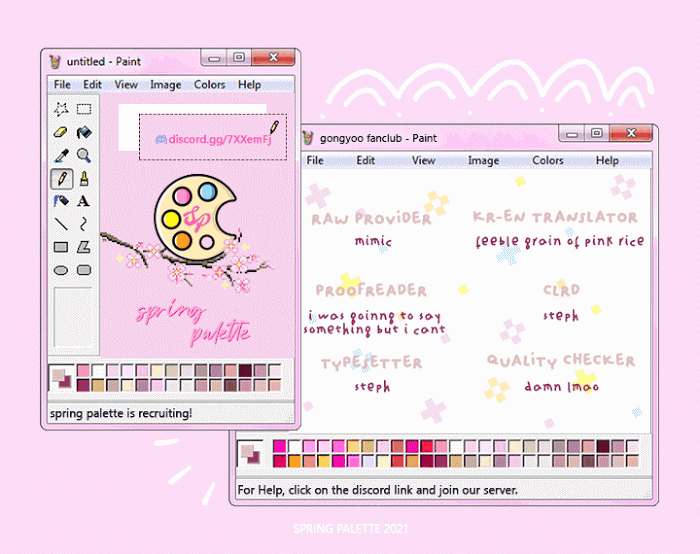Open Colors menu in gongyoo fanclub window
Viewport: 700px width, 554px height.
coord(547,160)
